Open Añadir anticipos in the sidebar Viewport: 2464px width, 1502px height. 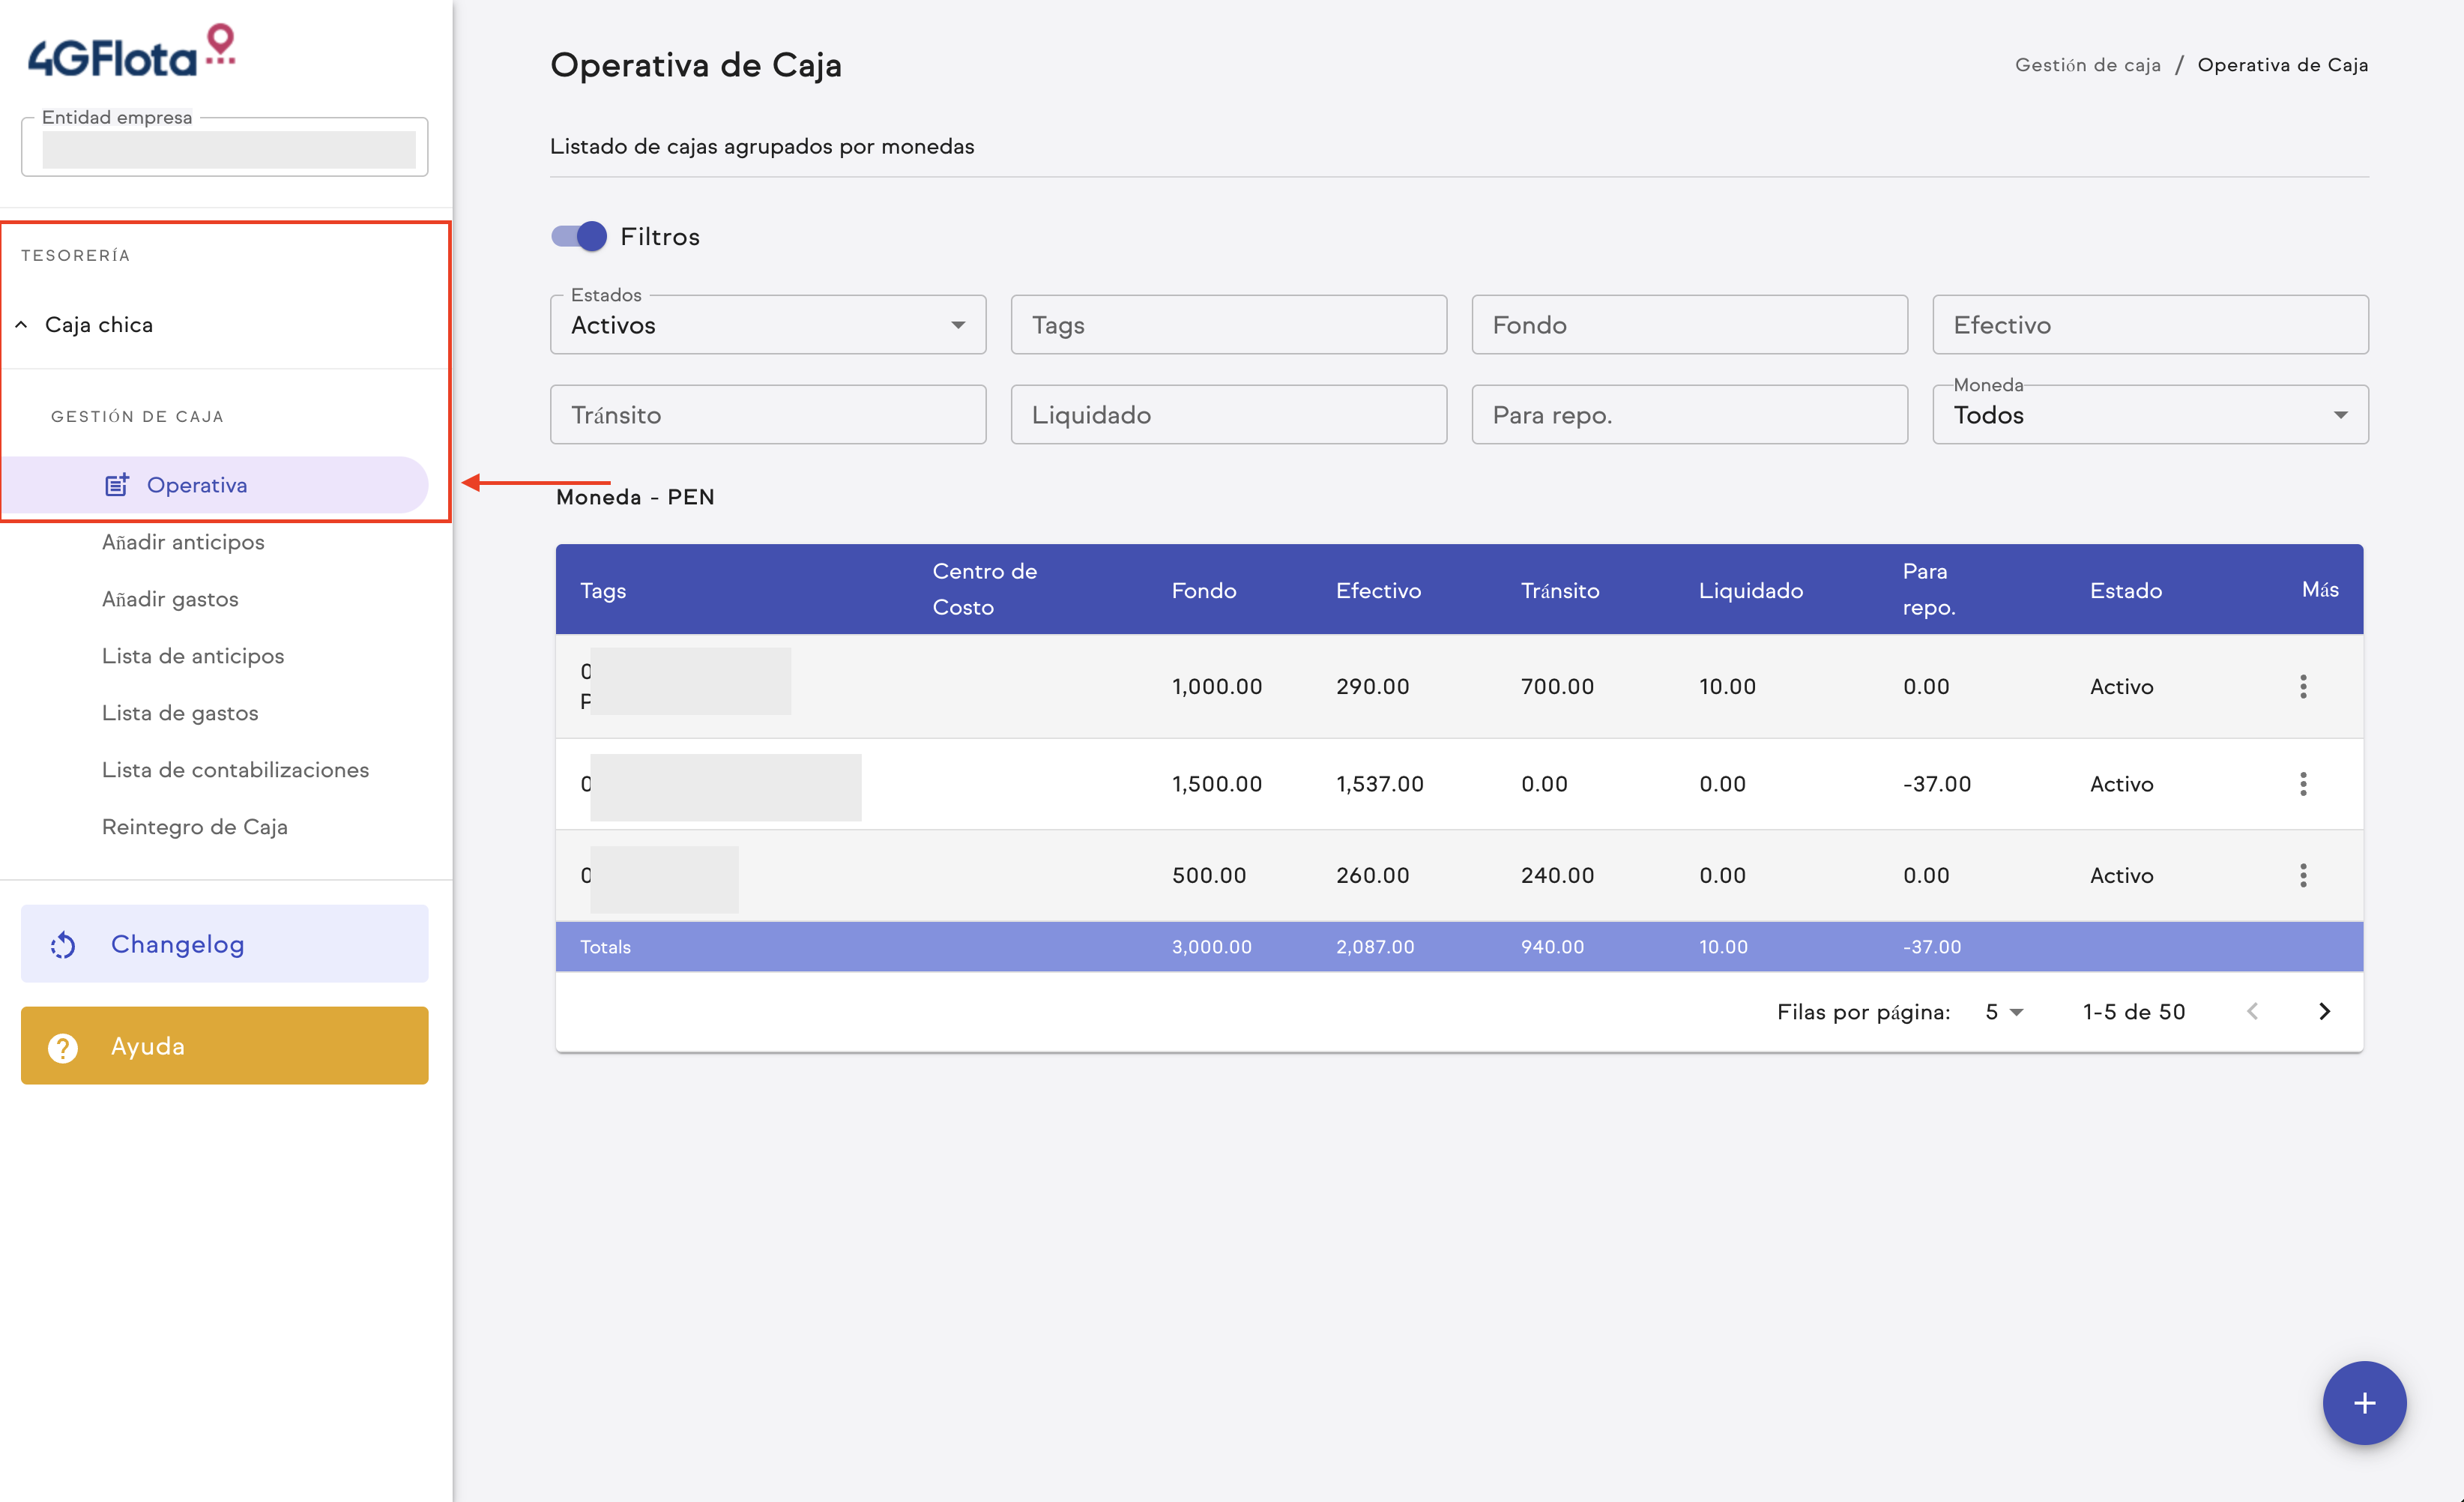[183, 542]
